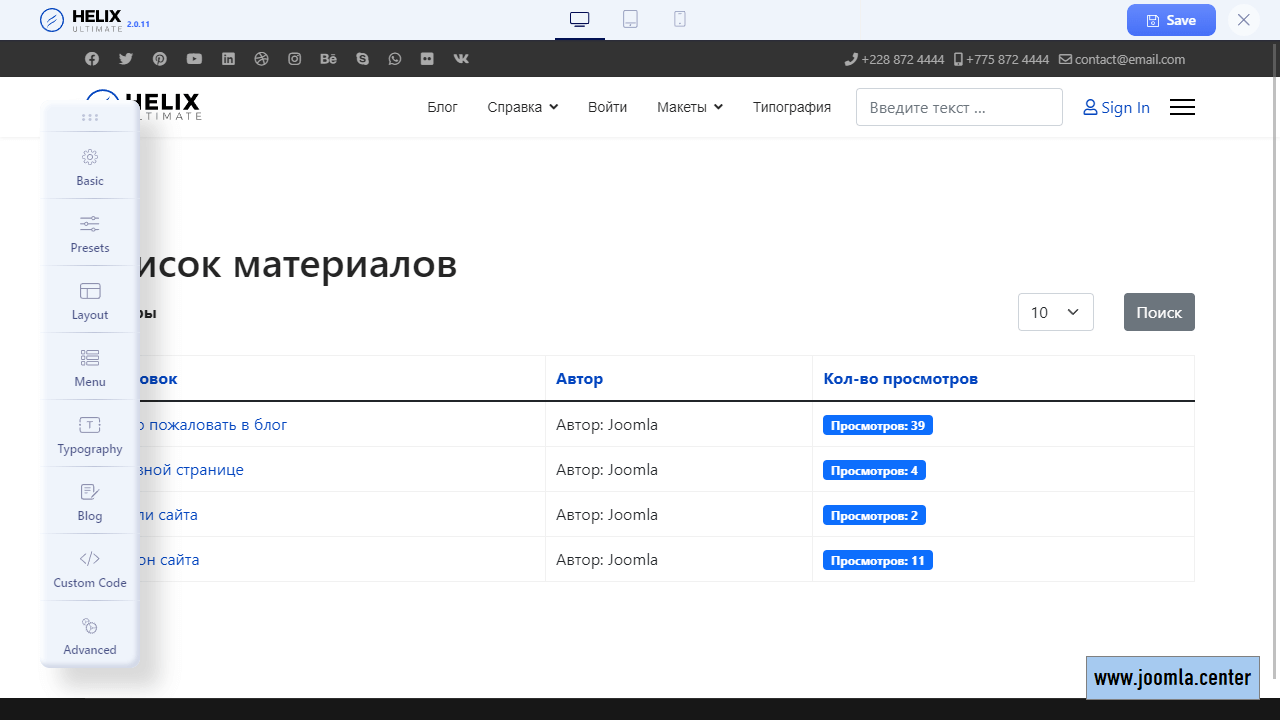Go to the Типография menu item
The width and height of the screenshot is (1280, 720).
(791, 107)
